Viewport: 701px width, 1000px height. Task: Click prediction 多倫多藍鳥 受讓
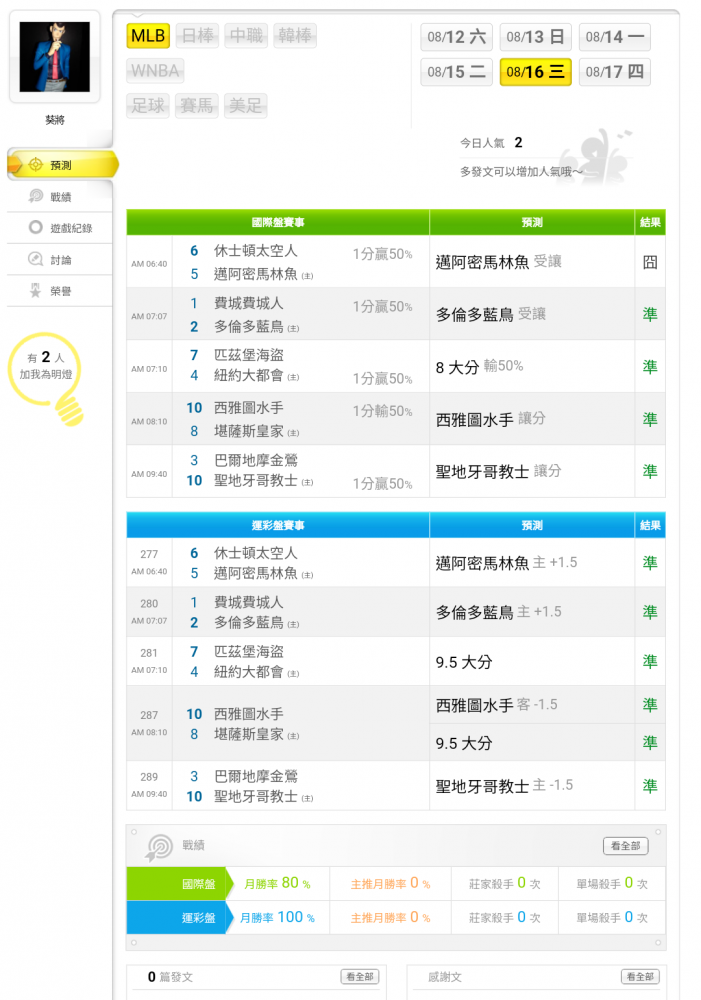click(491, 314)
